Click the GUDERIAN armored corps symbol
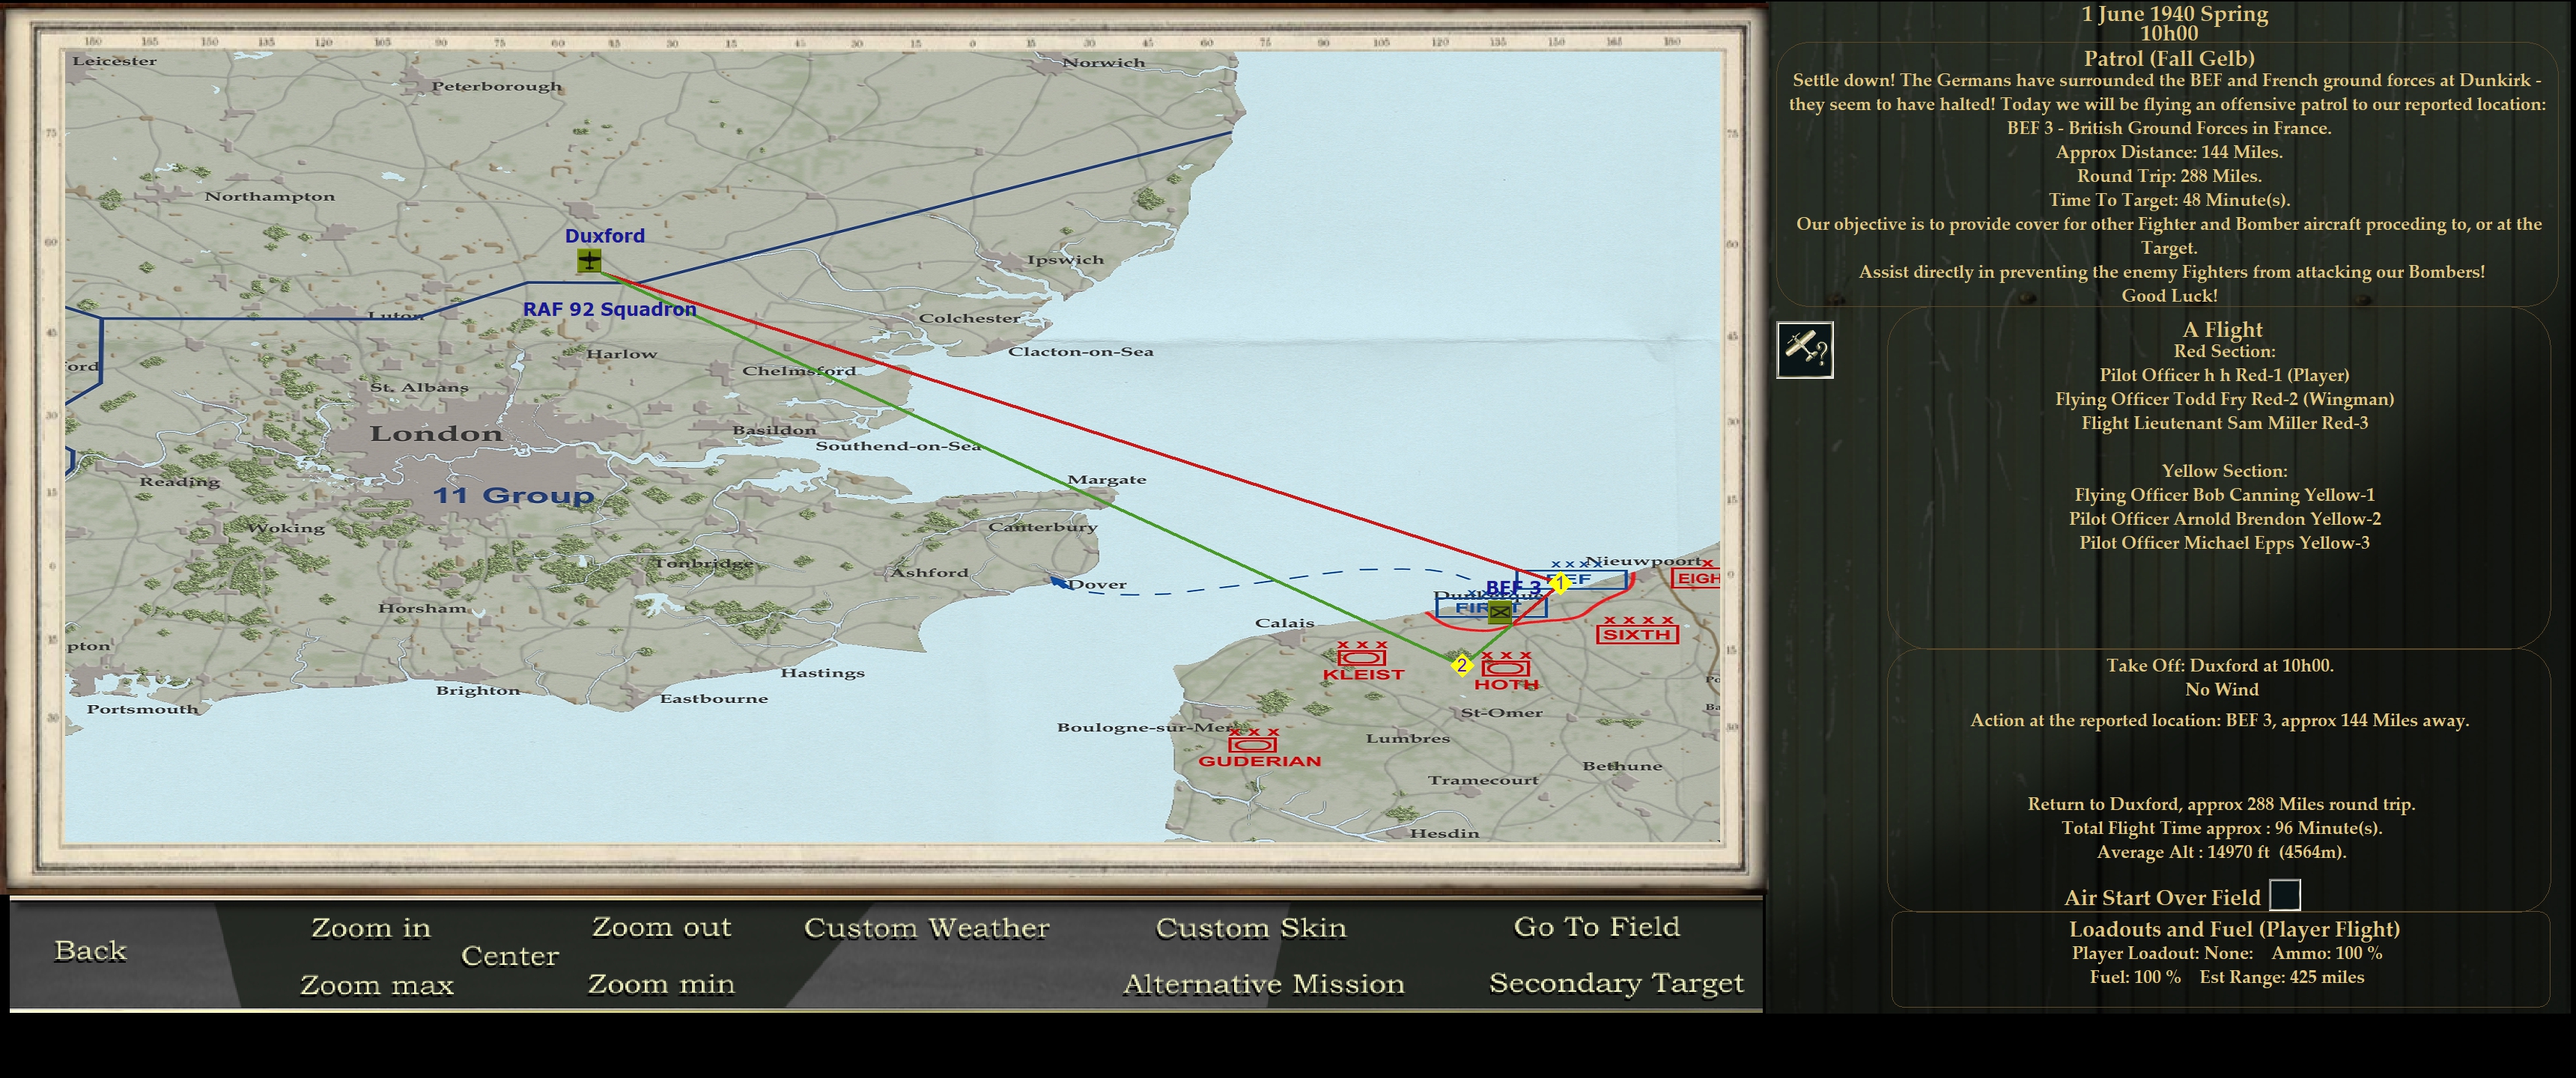Image resolution: width=2576 pixels, height=1078 pixels. click(x=1252, y=744)
